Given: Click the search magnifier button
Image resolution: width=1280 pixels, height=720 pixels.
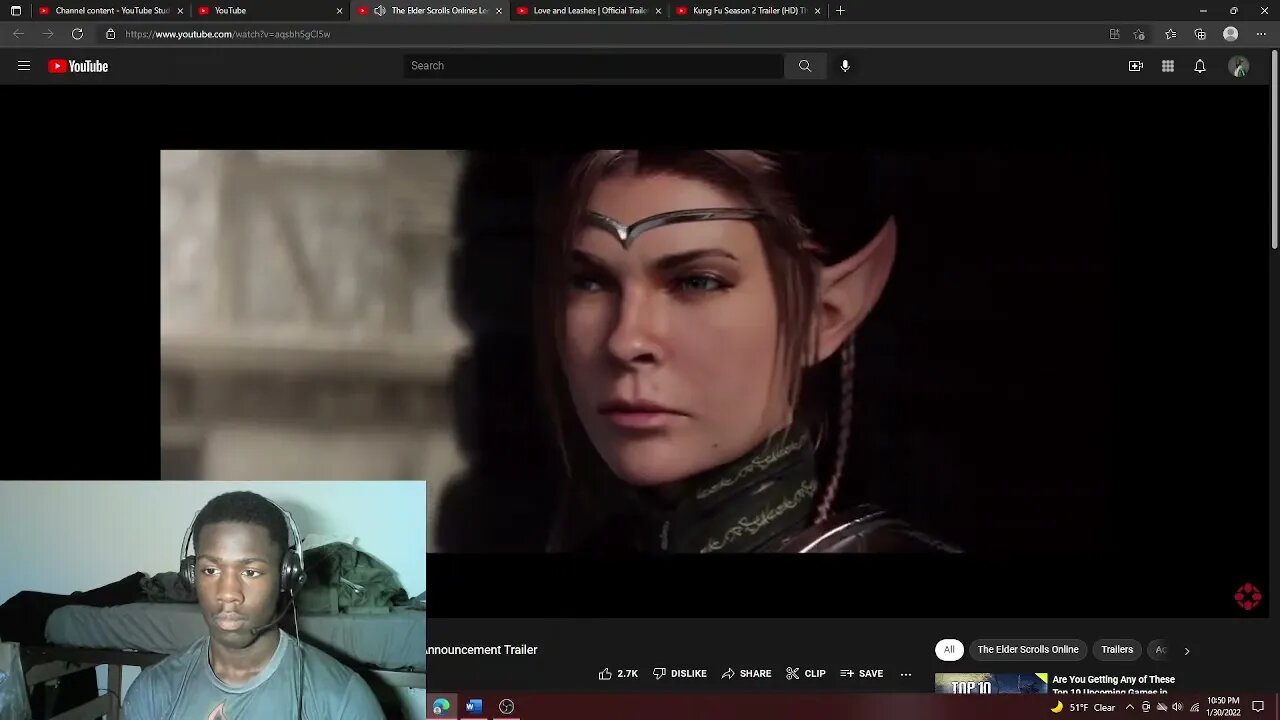Looking at the screenshot, I should click(805, 66).
